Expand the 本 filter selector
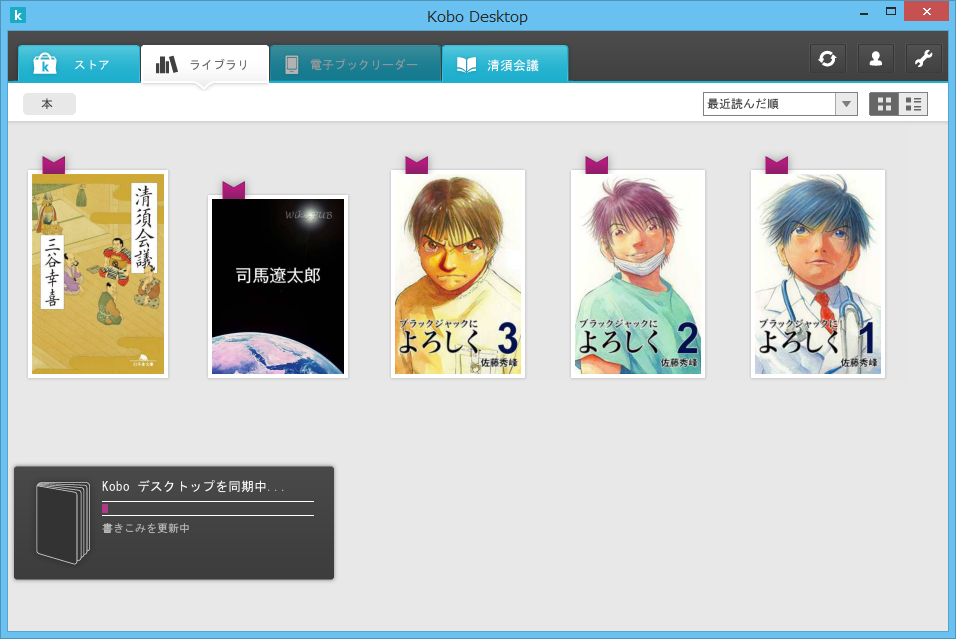Screen dimensions: 956x639 (49, 103)
